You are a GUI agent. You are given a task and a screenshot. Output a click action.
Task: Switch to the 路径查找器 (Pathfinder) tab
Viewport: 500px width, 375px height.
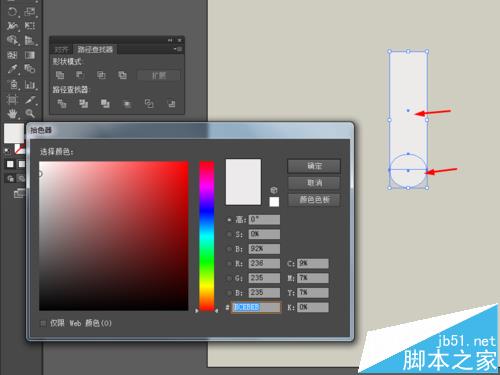click(x=95, y=49)
